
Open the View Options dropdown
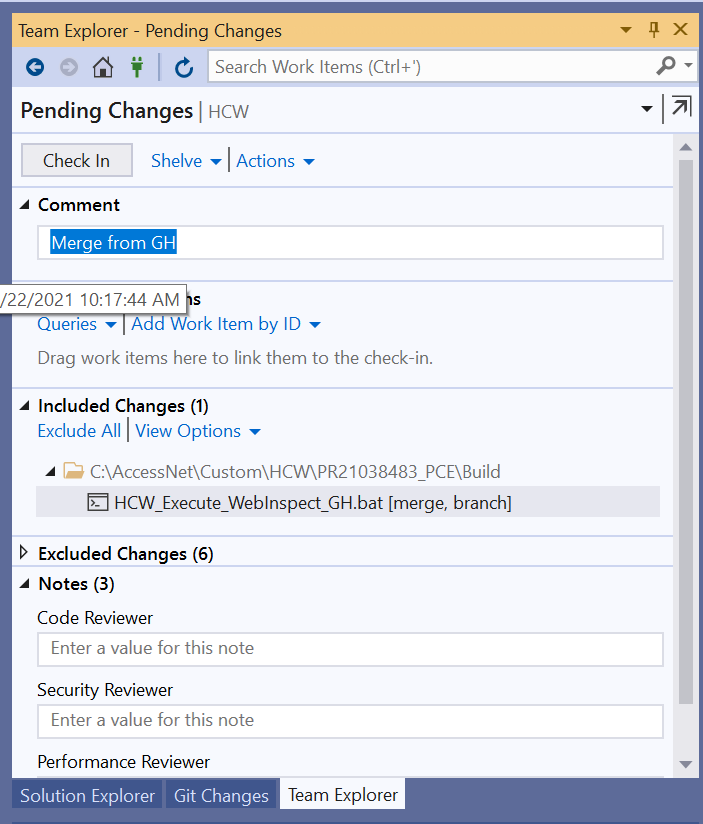coord(198,431)
